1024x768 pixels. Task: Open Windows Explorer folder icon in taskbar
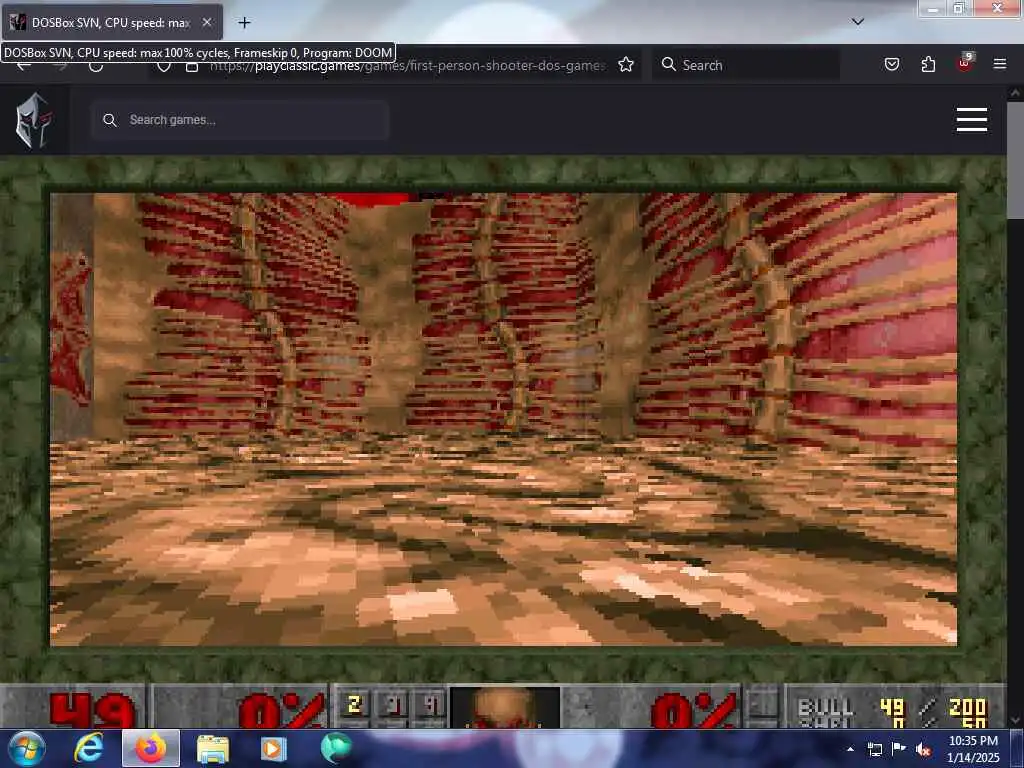coord(212,749)
